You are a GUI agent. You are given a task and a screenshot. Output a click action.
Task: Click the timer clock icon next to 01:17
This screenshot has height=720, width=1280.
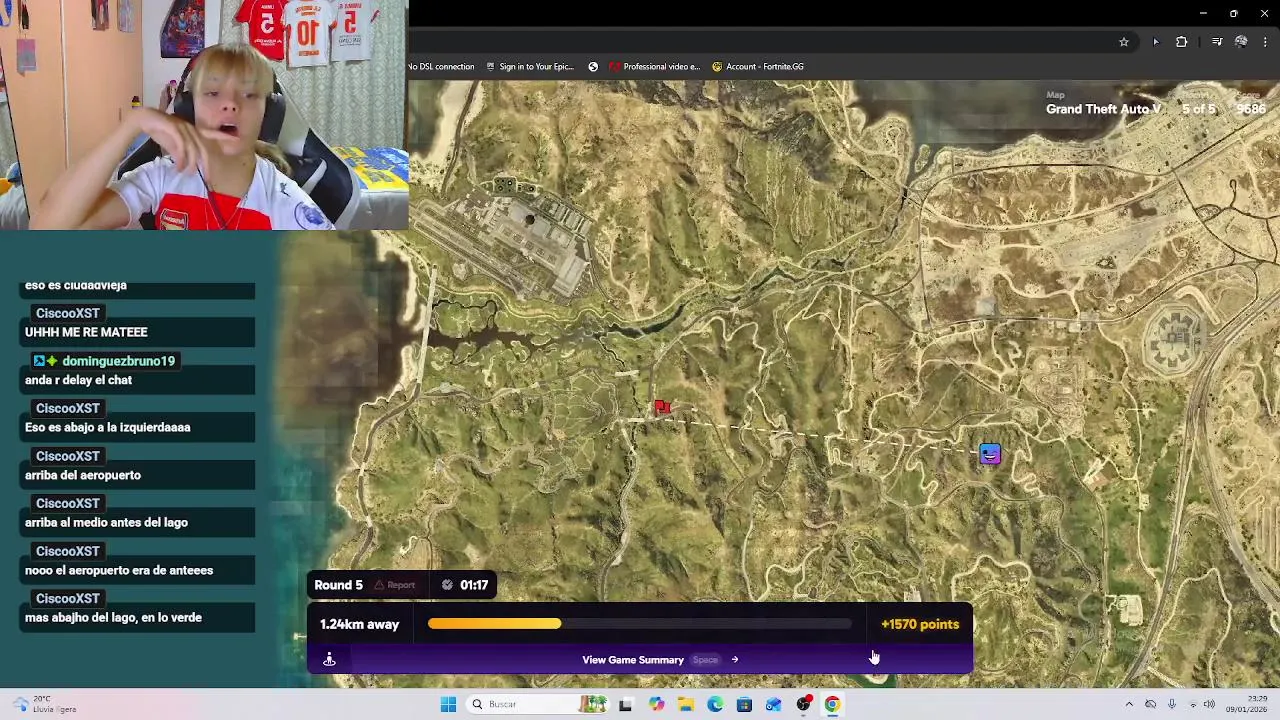click(447, 585)
